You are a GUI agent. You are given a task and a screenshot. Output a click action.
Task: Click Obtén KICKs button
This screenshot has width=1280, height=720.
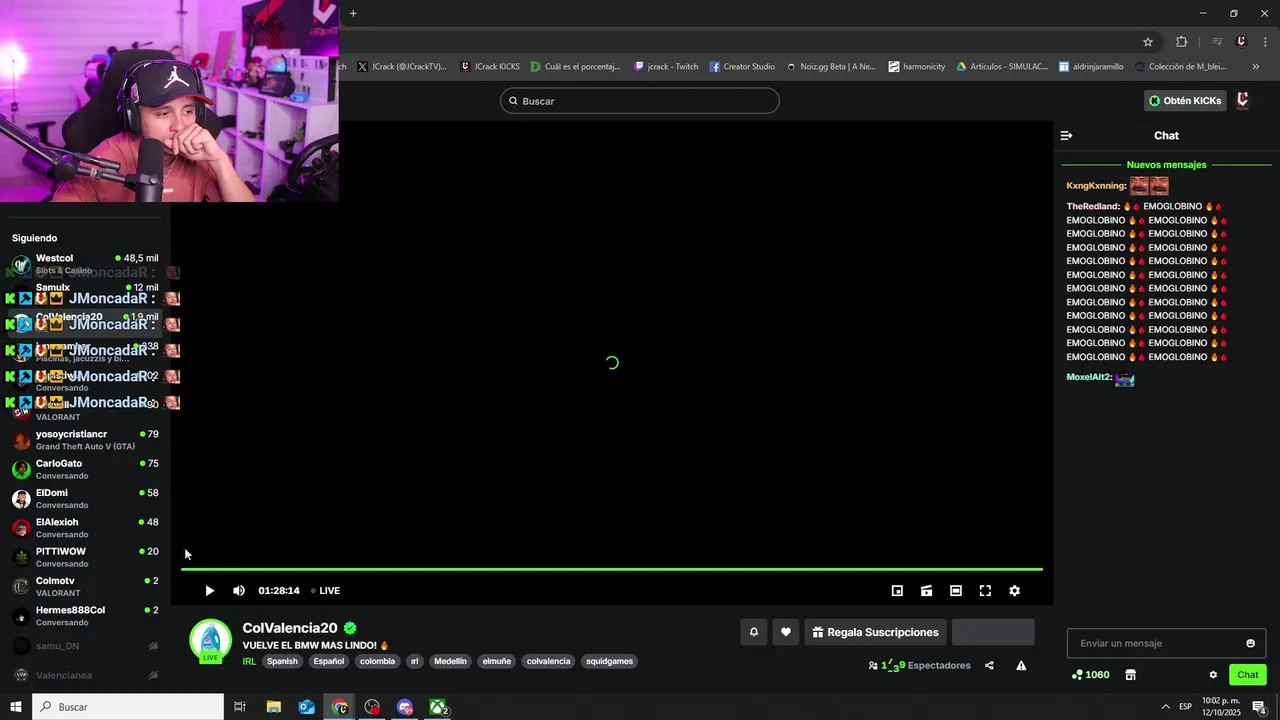[x=1185, y=101]
